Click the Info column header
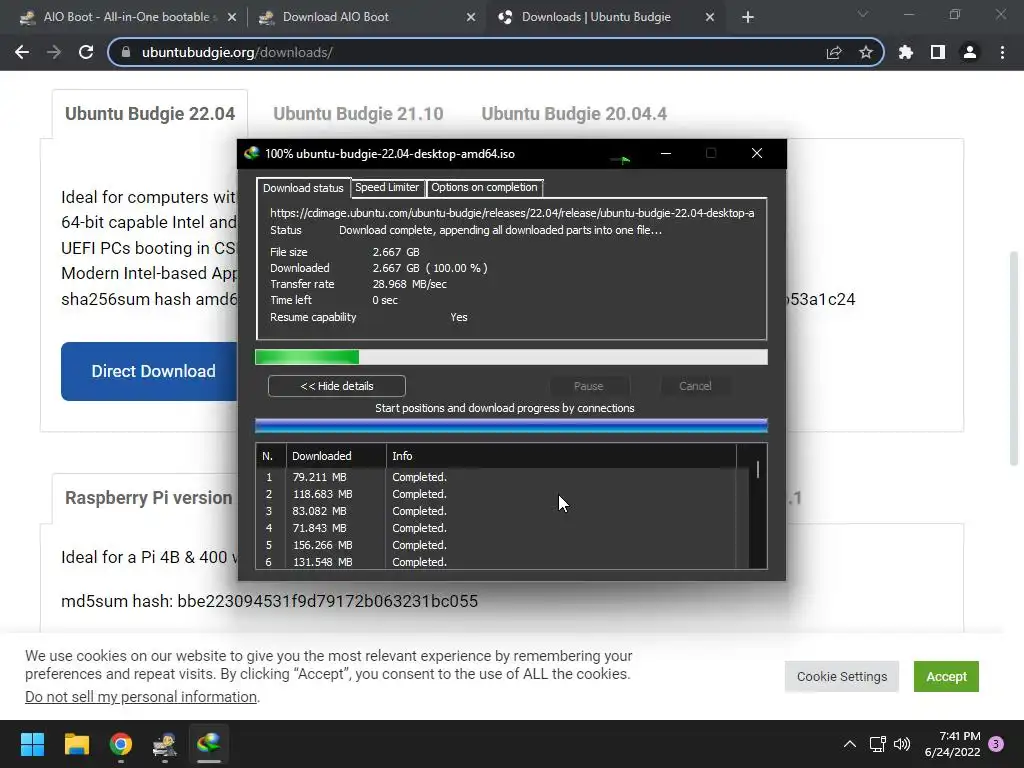 pyautogui.click(x=561, y=456)
